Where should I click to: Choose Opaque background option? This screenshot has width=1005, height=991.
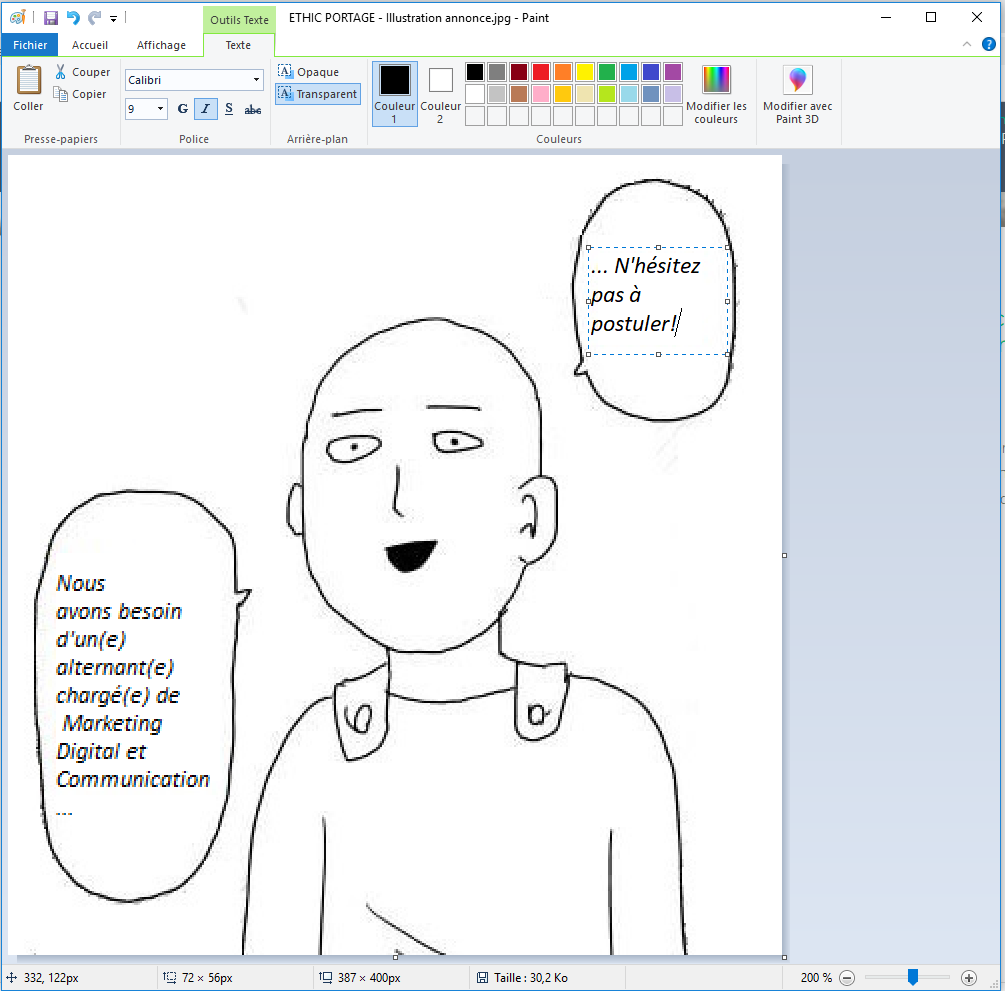click(x=308, y=72)
